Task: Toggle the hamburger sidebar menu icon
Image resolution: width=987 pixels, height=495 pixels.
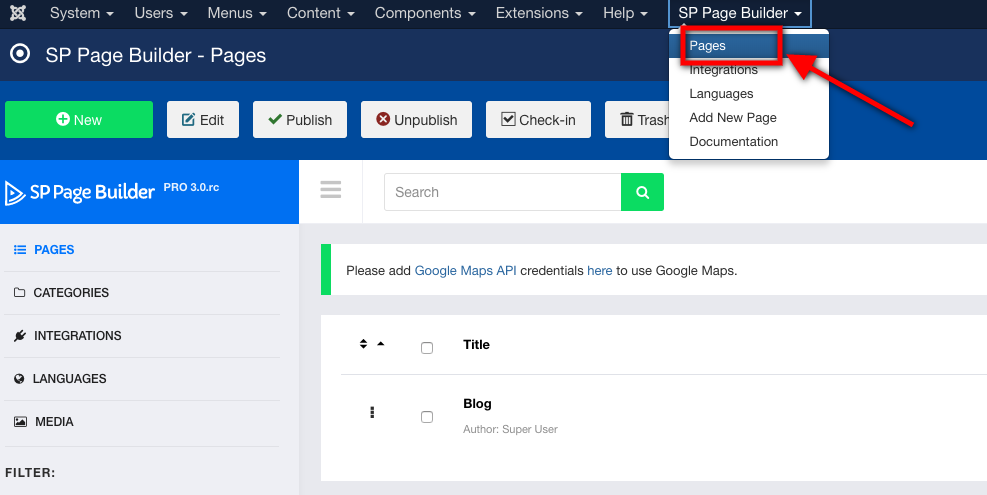Action: 331,190
